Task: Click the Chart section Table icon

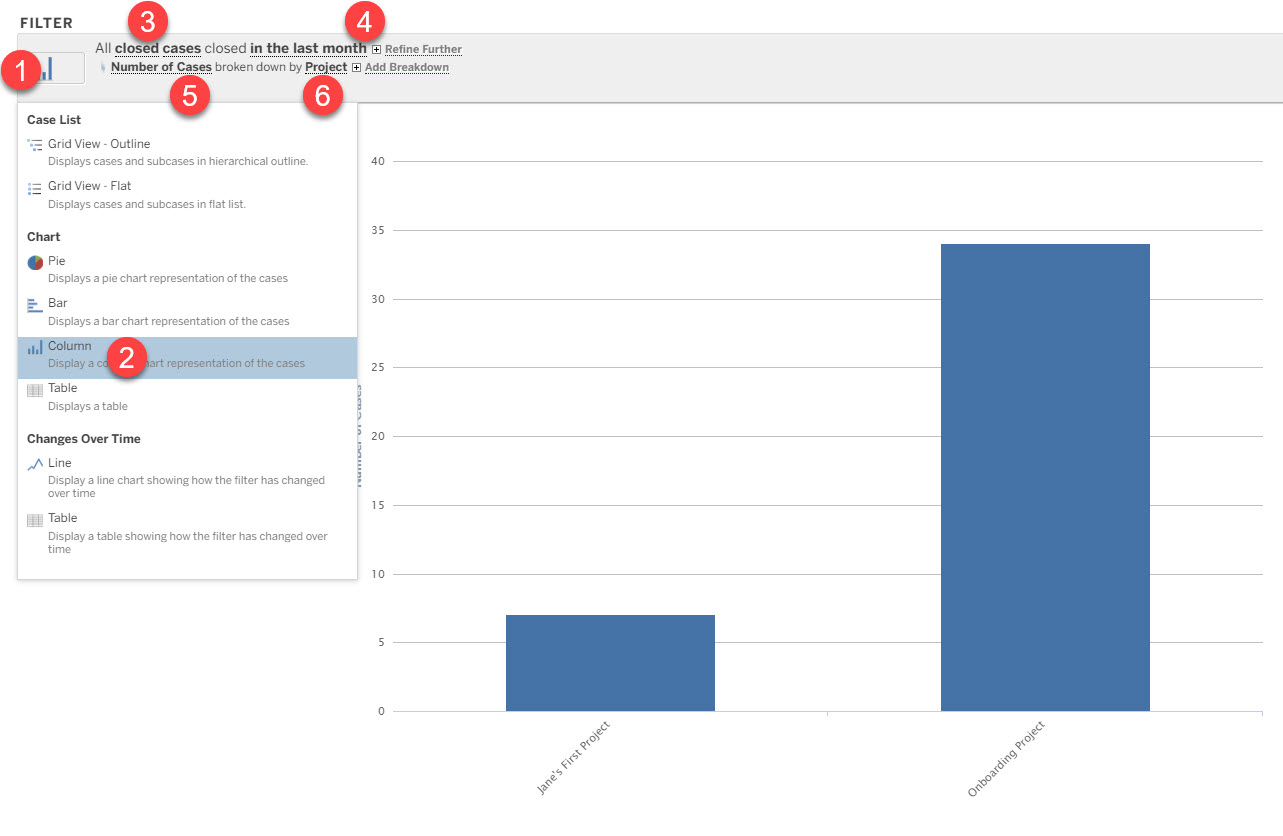Action: point(35,391)
